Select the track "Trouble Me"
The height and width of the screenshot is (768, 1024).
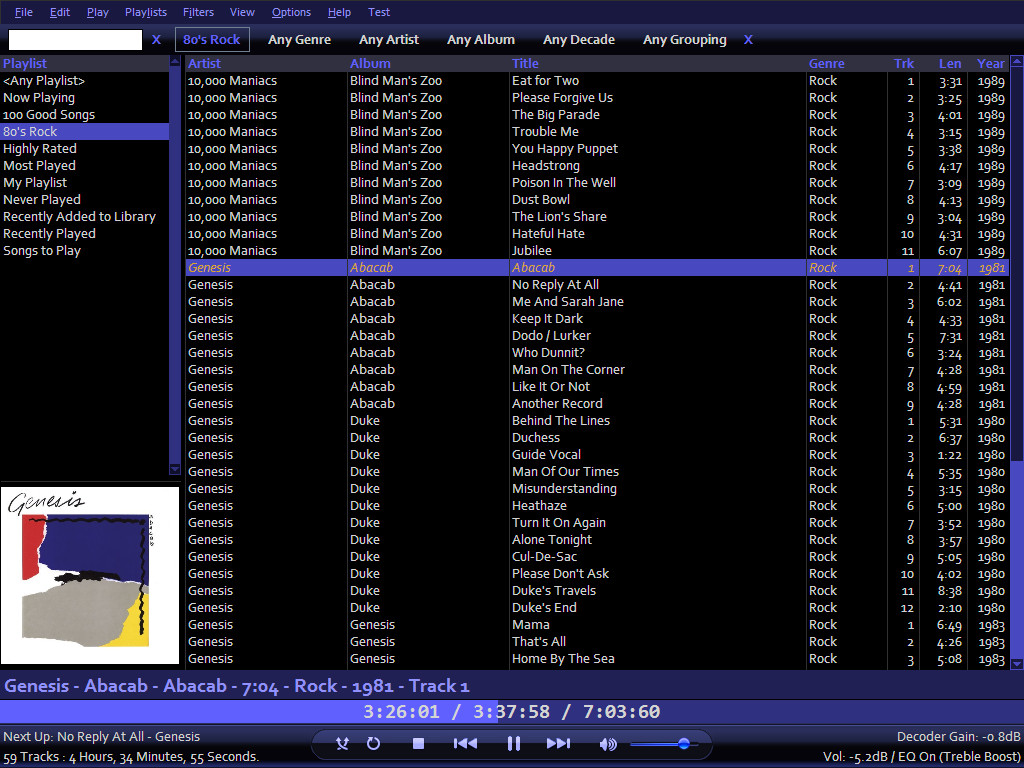(x=598, y=131)
